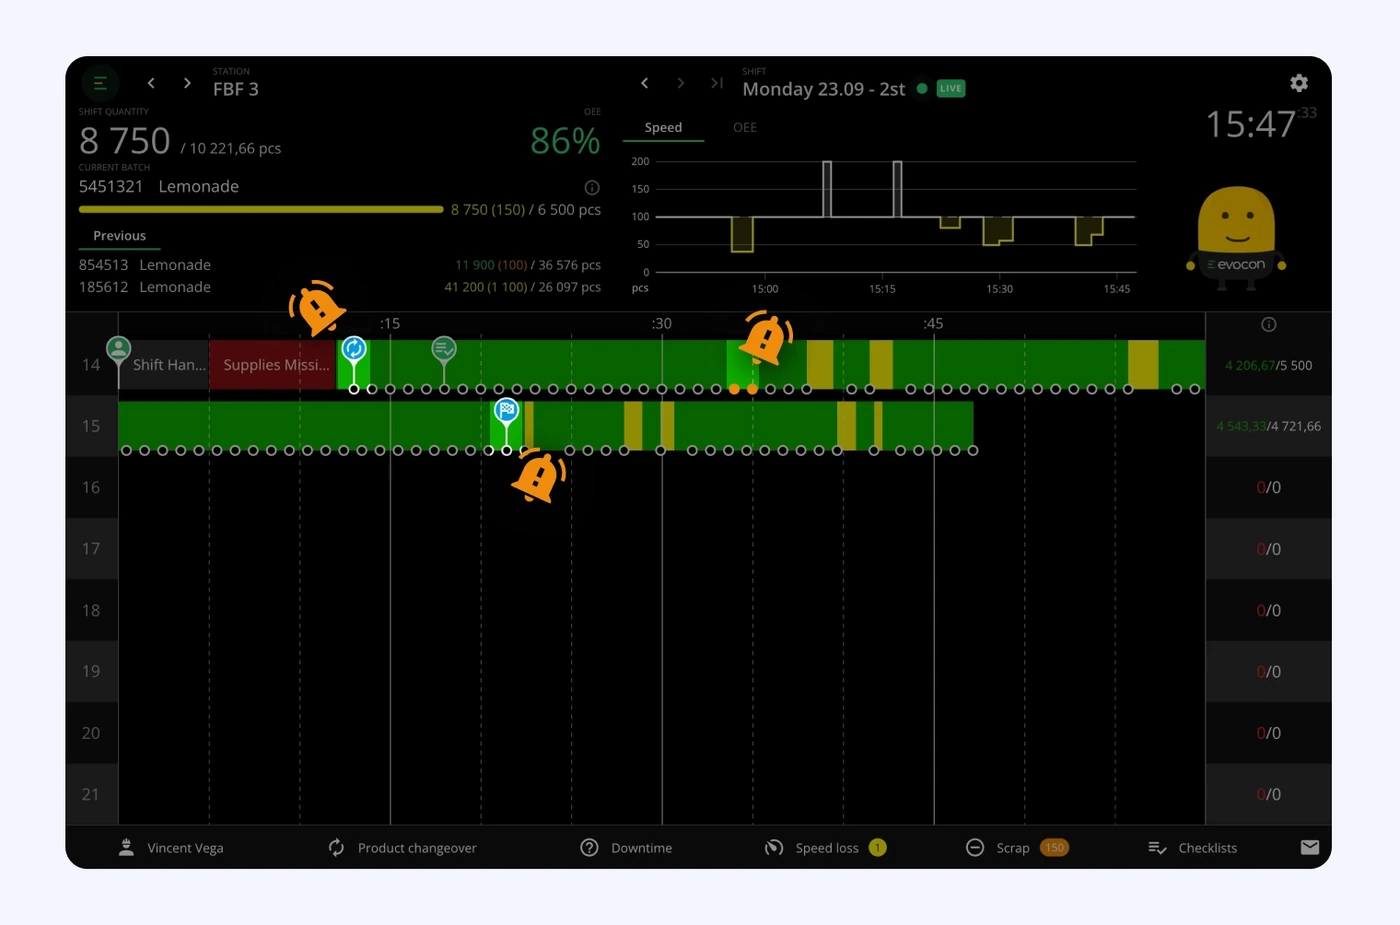This screenshot has height=925, width=1400.
Task: Click the mail envelope icon
Action: [1310, 848]
